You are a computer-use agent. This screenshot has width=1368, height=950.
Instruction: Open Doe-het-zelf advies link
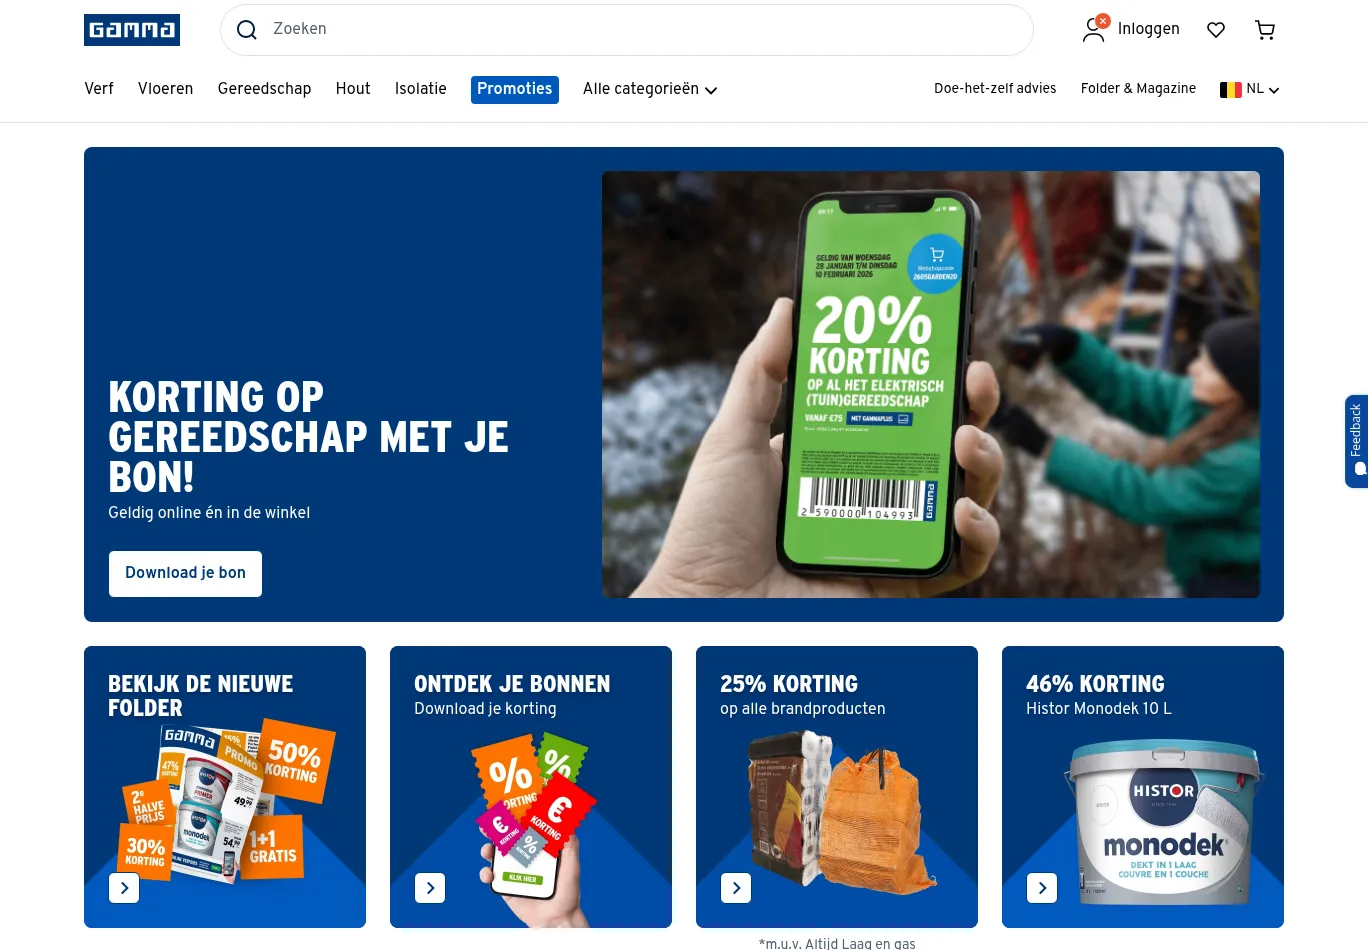click(995, 89)
